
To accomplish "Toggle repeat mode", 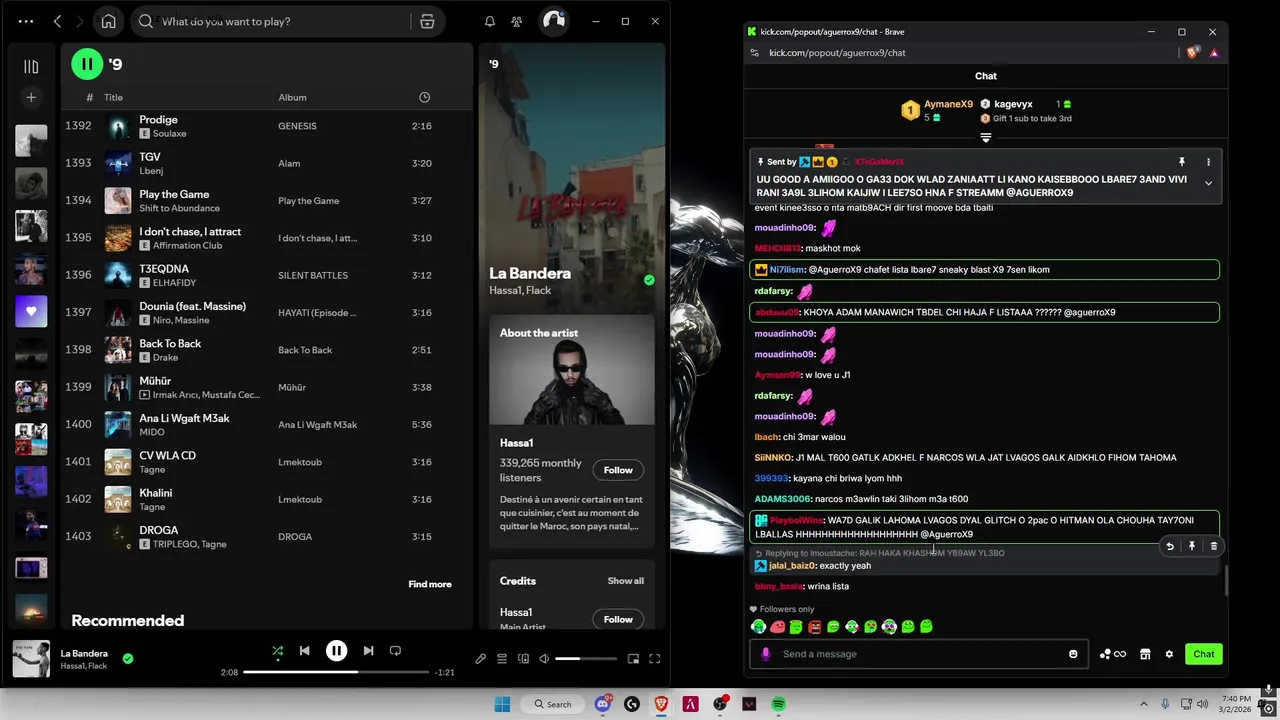I will point(395,651).
